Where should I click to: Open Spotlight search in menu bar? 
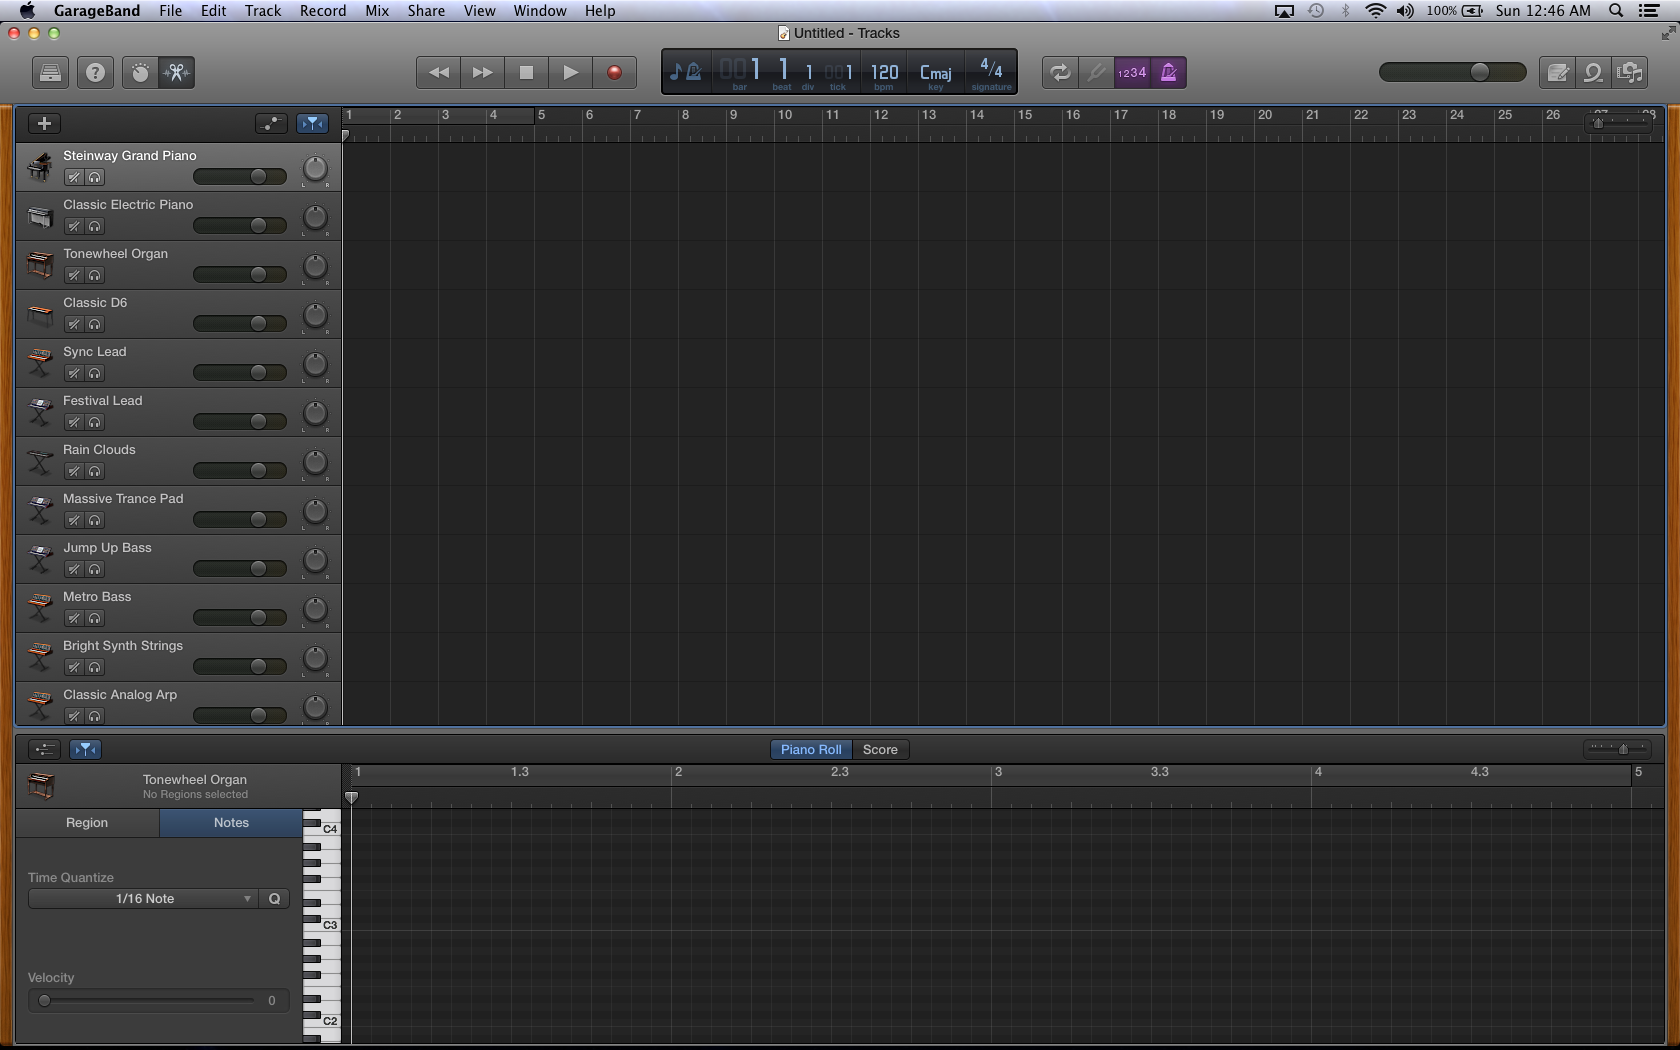point(1616,11)
